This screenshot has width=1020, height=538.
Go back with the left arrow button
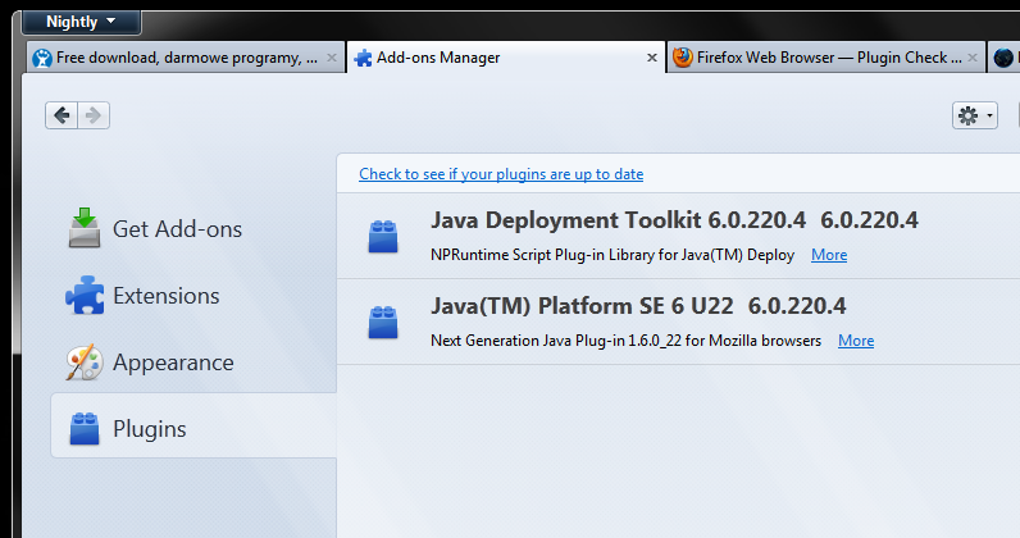[x=62, y=116]
